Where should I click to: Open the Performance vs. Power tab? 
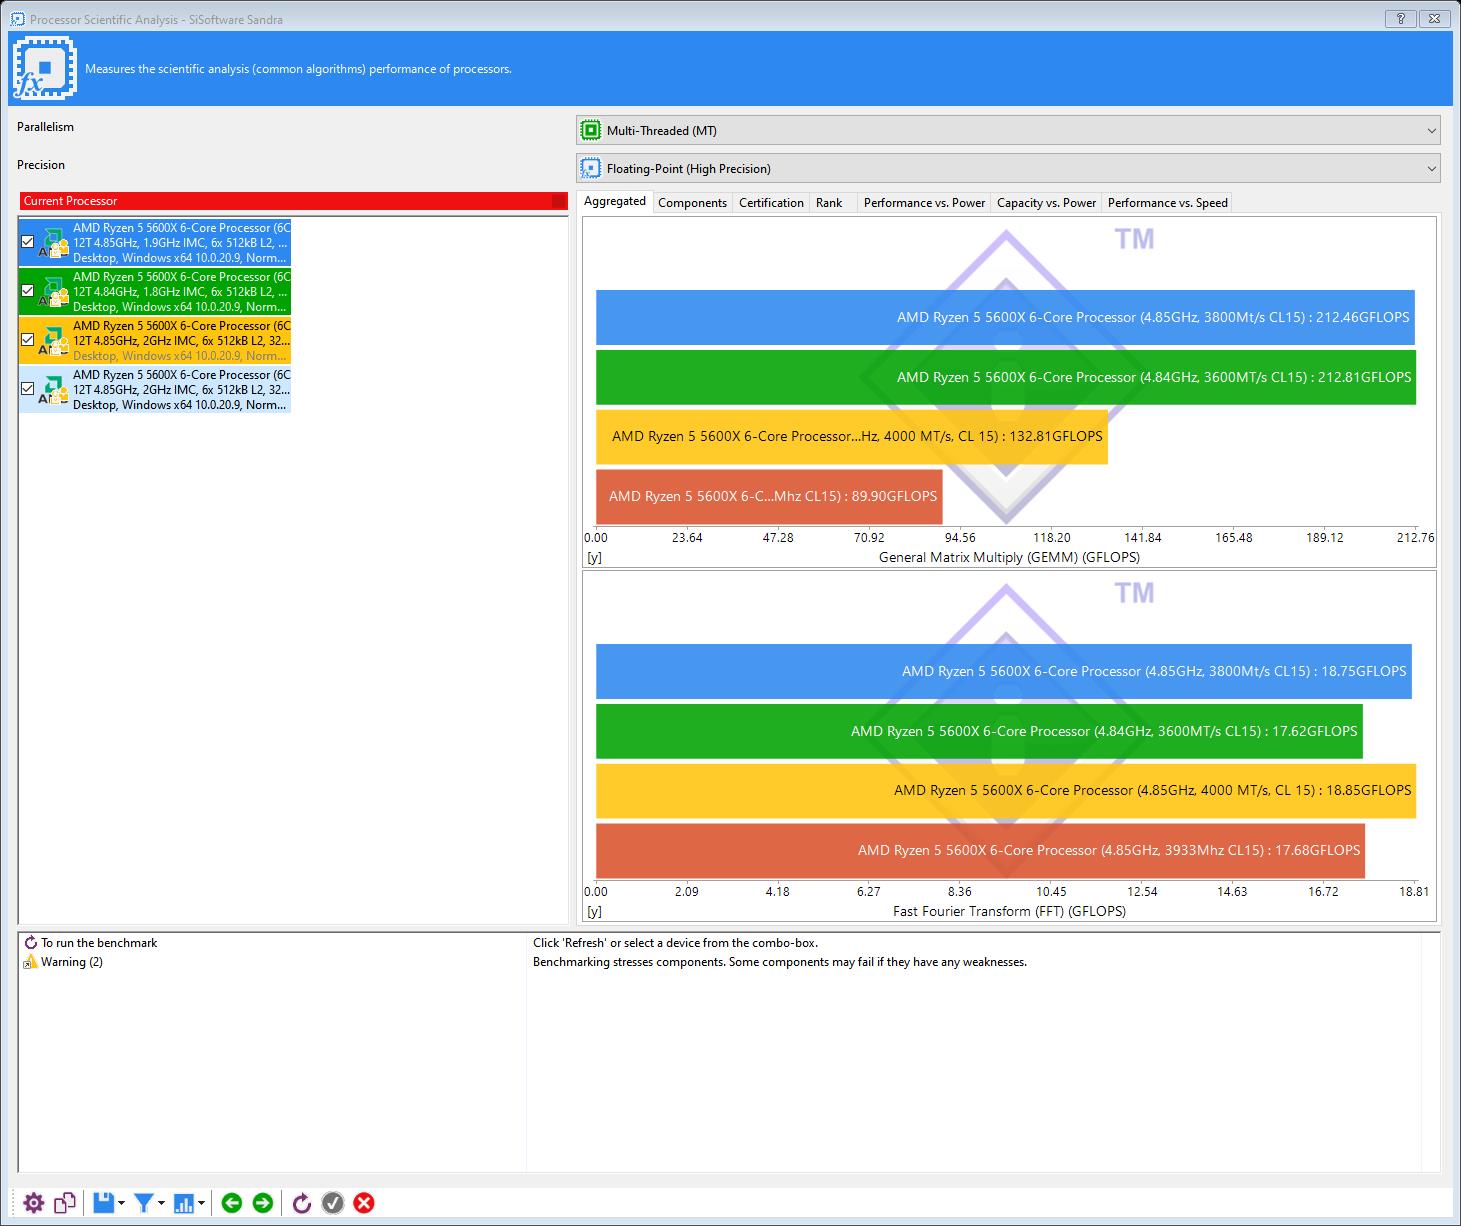point(924,203)
